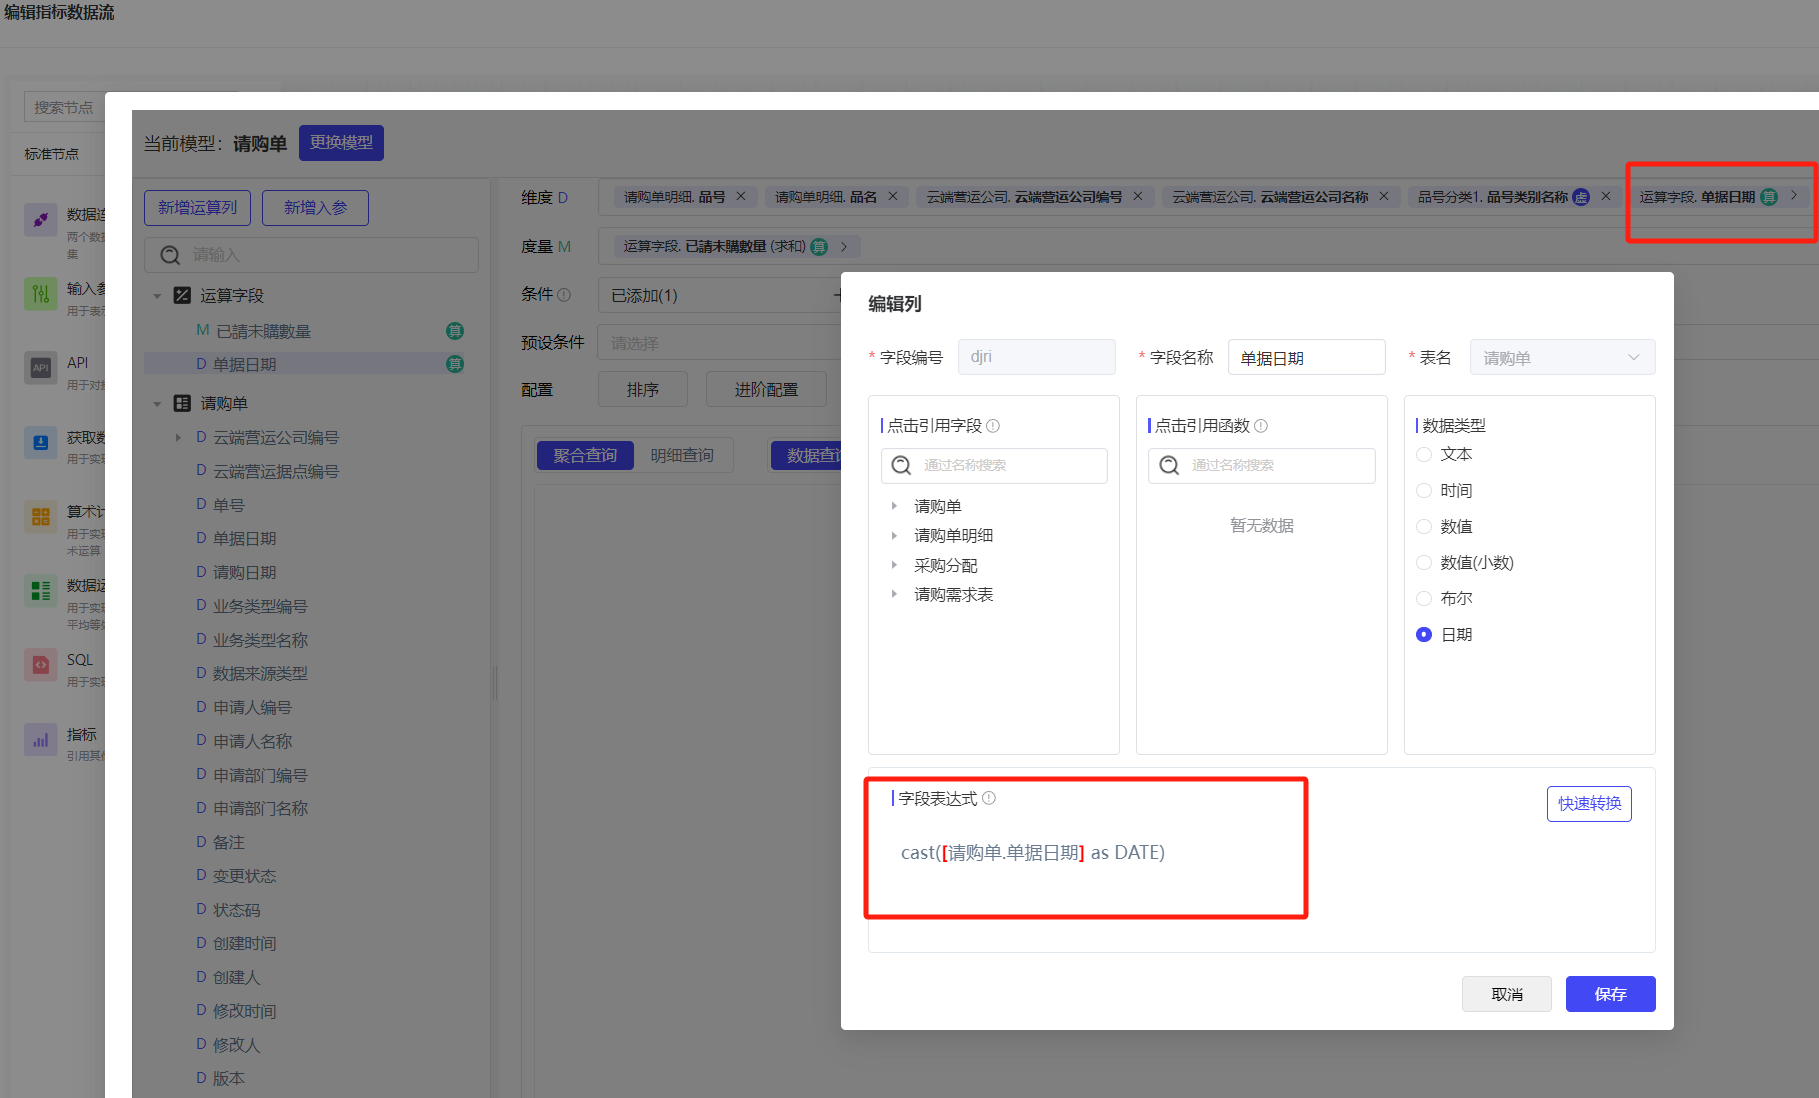Click the 搜索节点 search box
This screenshot has width=1819, height=1098.
pyautogui.click(x=64, y=107)
